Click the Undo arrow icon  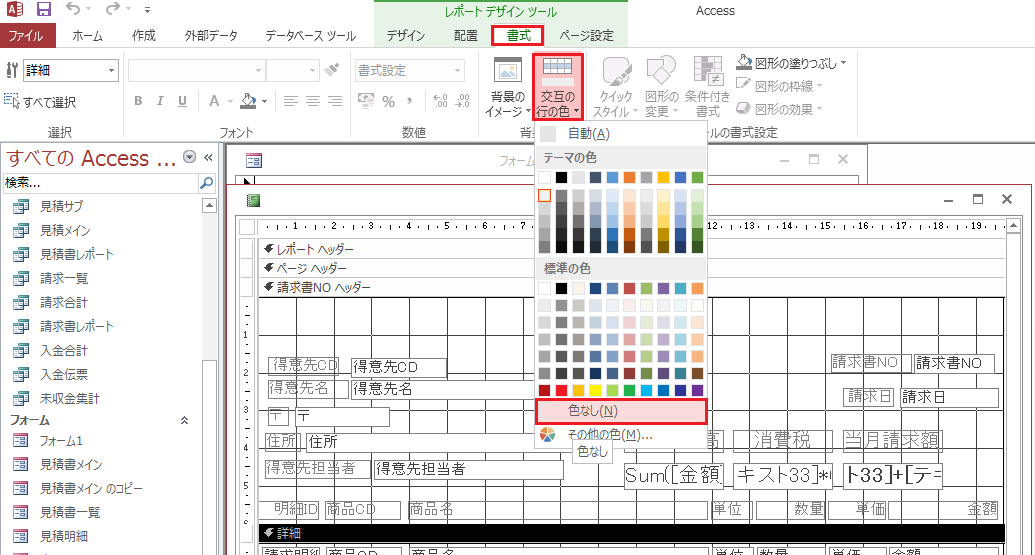[x=74, y=11]
